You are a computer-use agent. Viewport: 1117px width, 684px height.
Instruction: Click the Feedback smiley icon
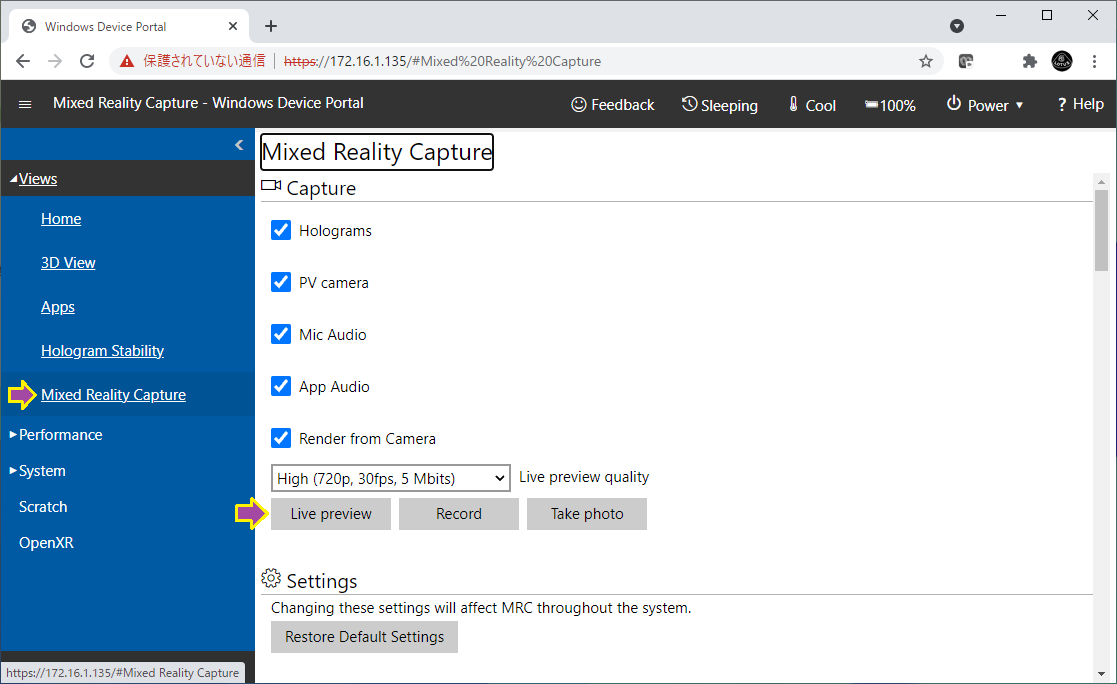[579, 104]
